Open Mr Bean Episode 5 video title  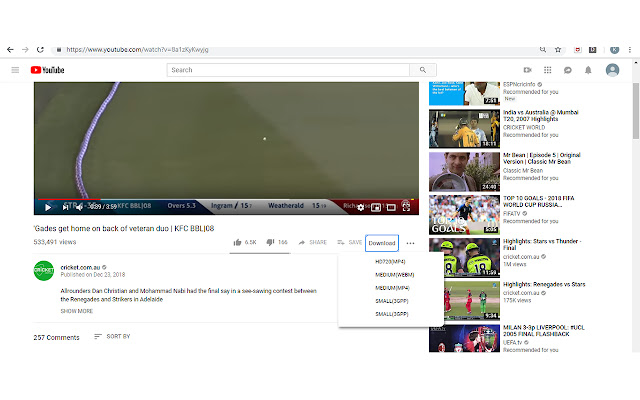coord(542,158)
